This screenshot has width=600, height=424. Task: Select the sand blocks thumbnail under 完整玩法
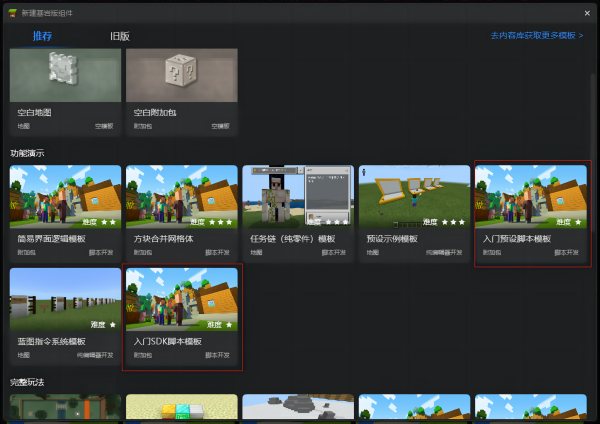182,407
